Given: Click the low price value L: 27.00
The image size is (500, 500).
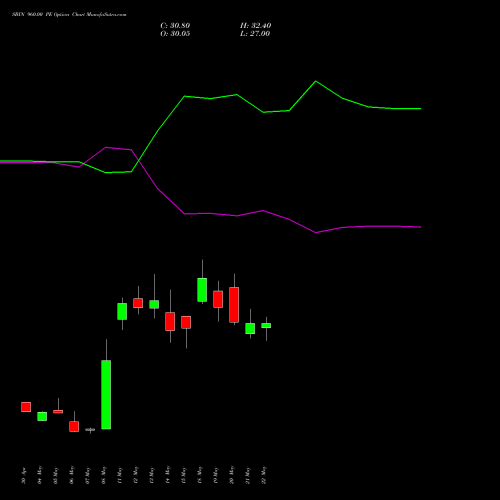Looking at the screenshot, I should 255,34.
